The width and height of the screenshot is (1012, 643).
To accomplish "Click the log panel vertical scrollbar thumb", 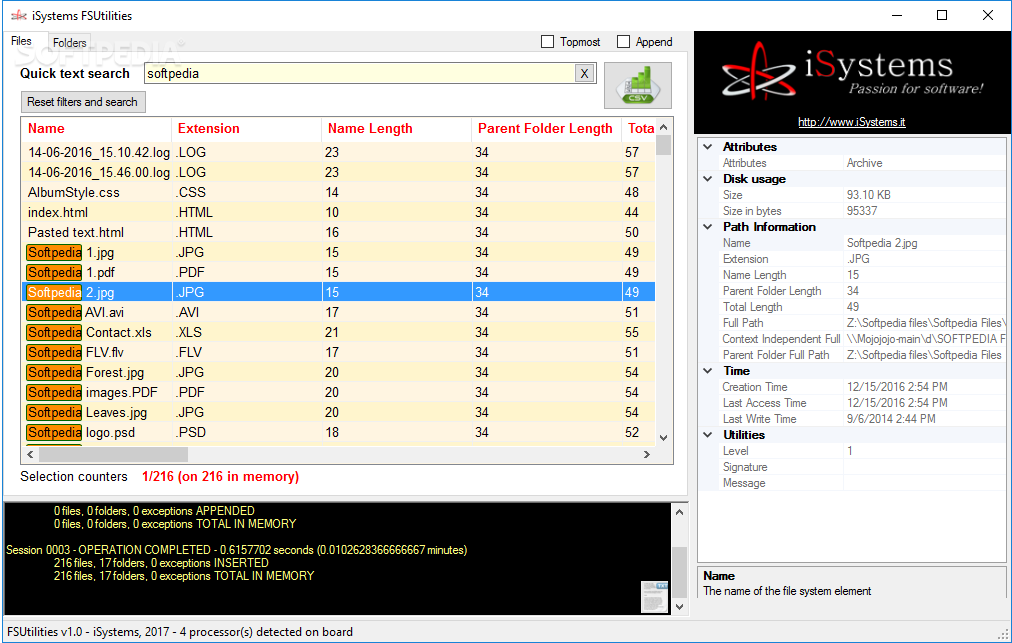I will [679, 573].
